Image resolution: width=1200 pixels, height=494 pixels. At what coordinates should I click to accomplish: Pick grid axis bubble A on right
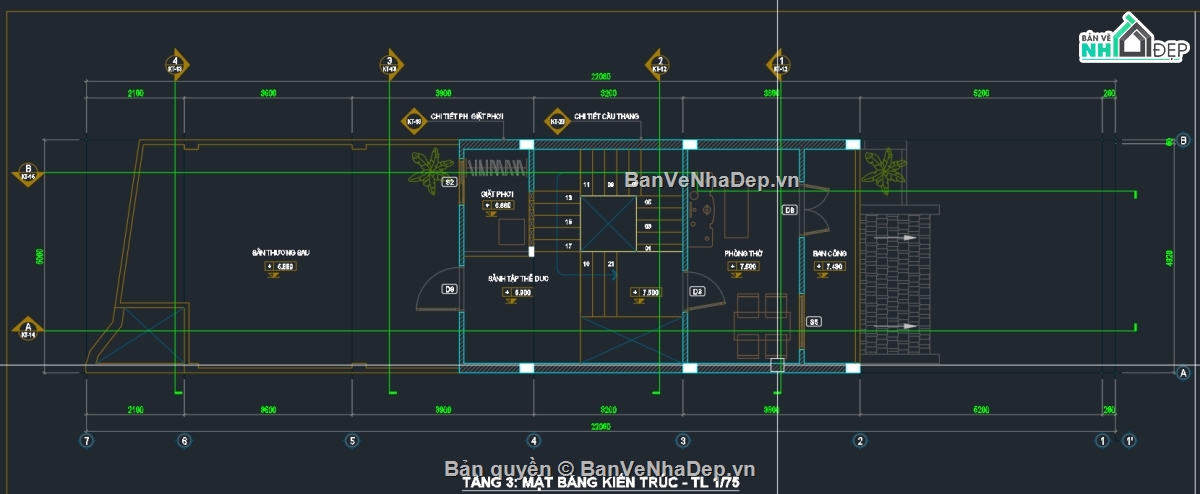click(x=1183, y=374)
